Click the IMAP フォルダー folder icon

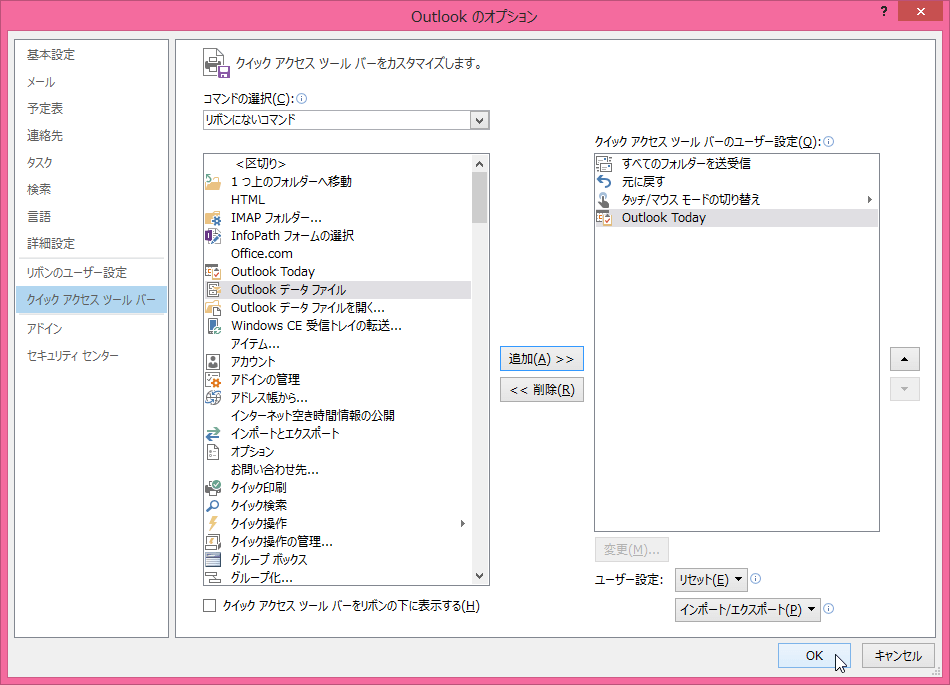point(213,218)
